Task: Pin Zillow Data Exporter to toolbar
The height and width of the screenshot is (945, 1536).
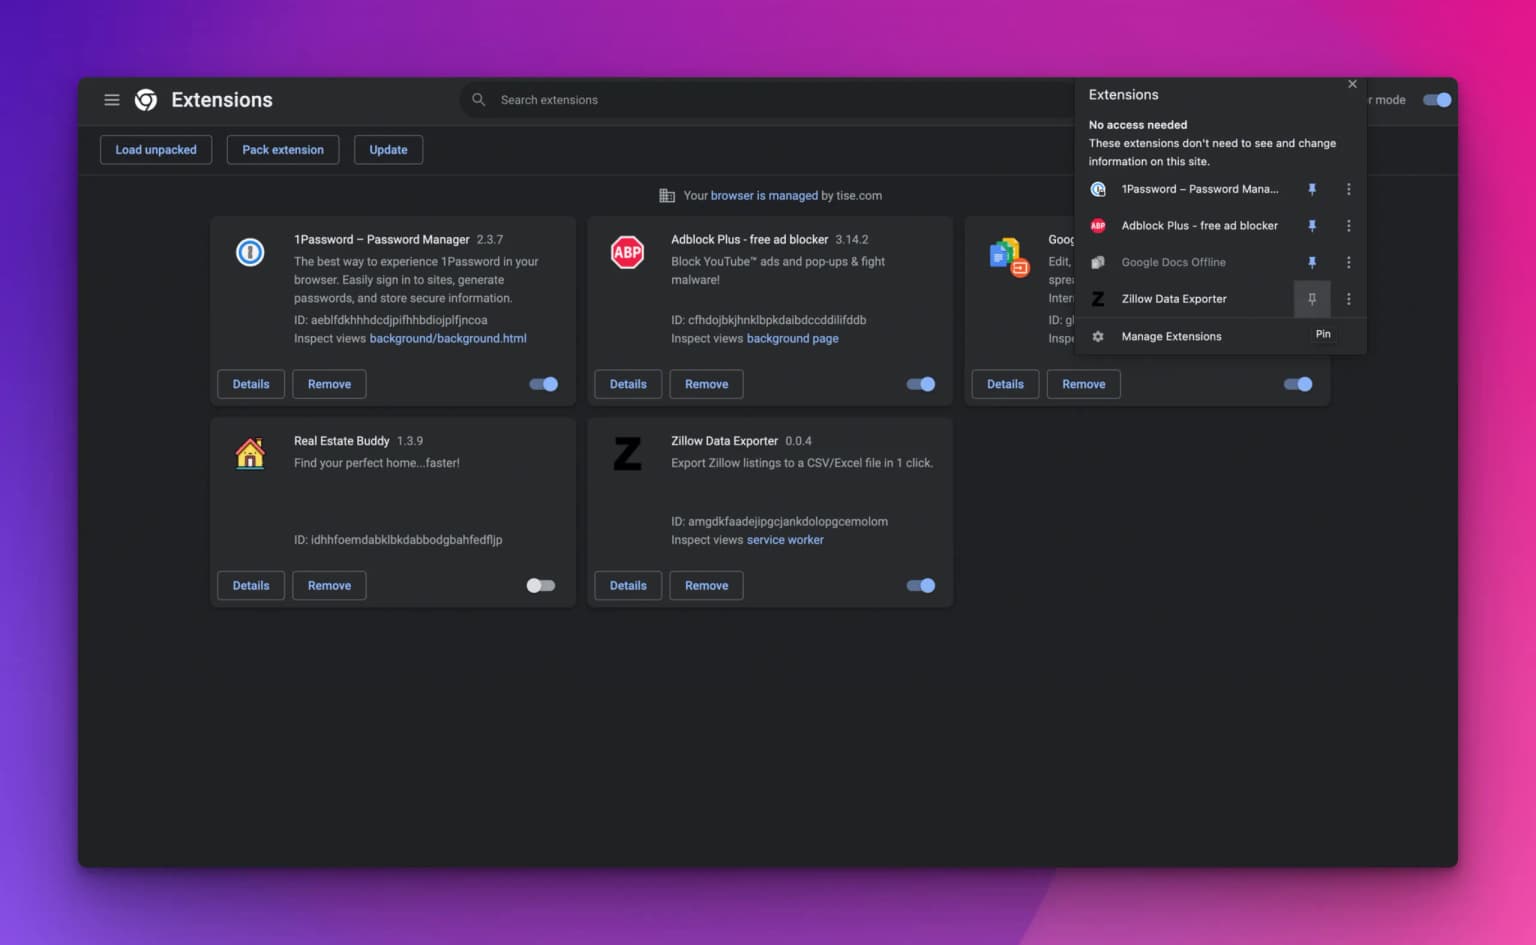Action: tap(1312, 299)
